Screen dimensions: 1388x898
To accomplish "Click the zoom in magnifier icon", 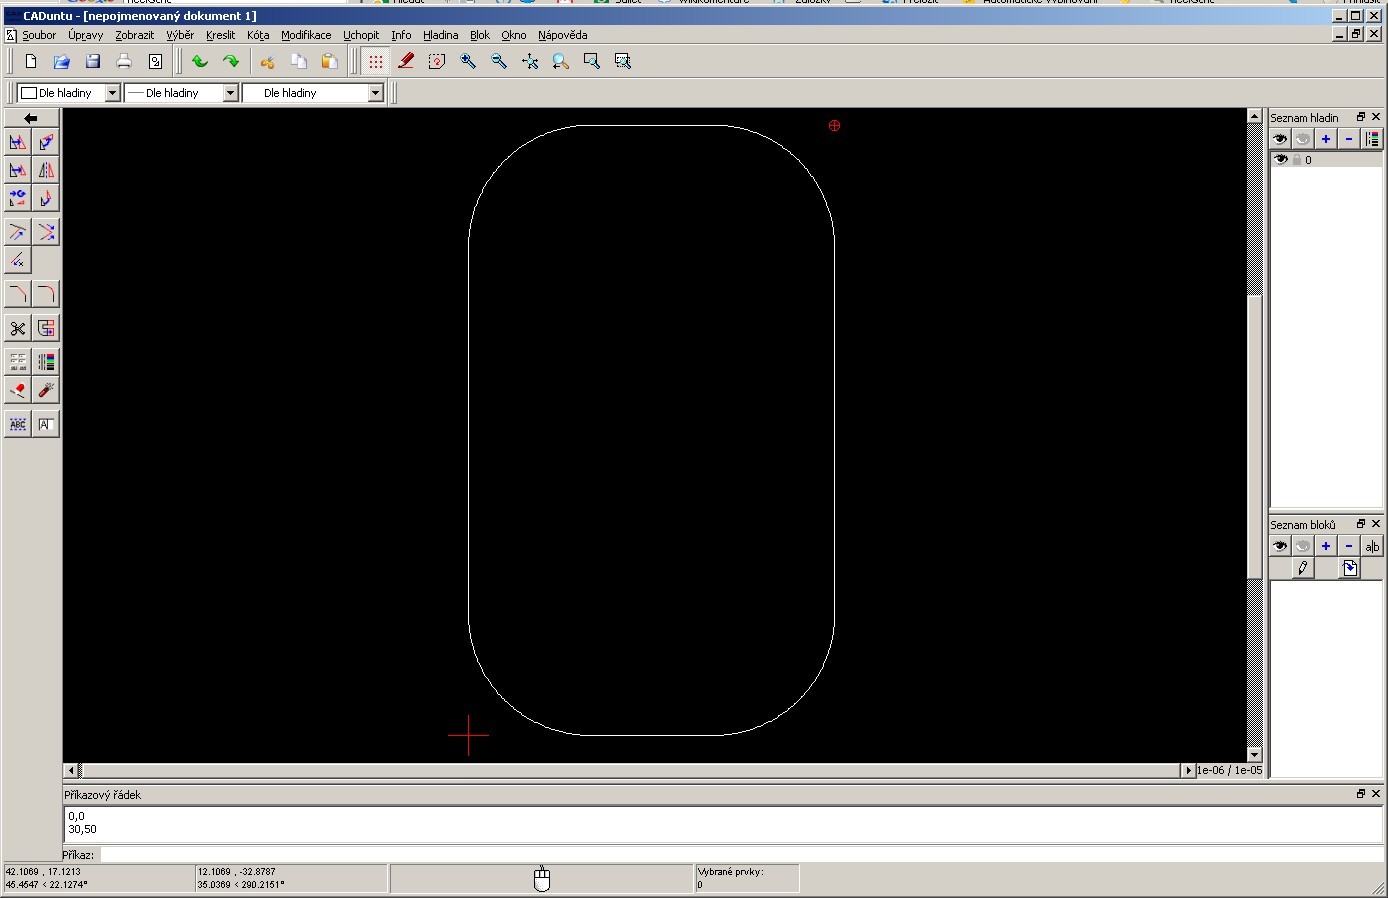I will [x=468, y=61].
